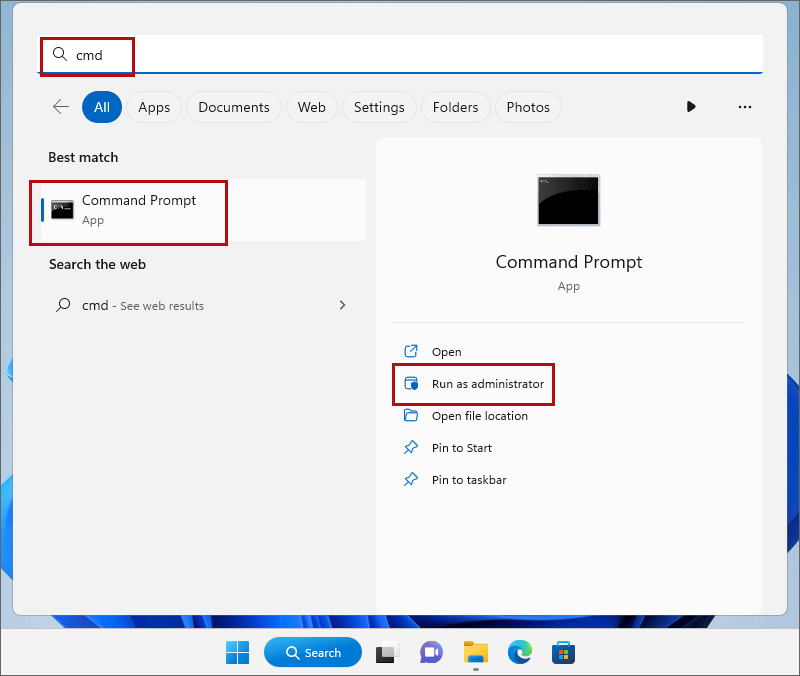The height and width of the screenshot is (676, 800).
Task: Click Pin to Start
Action: [x=462, y=448]
